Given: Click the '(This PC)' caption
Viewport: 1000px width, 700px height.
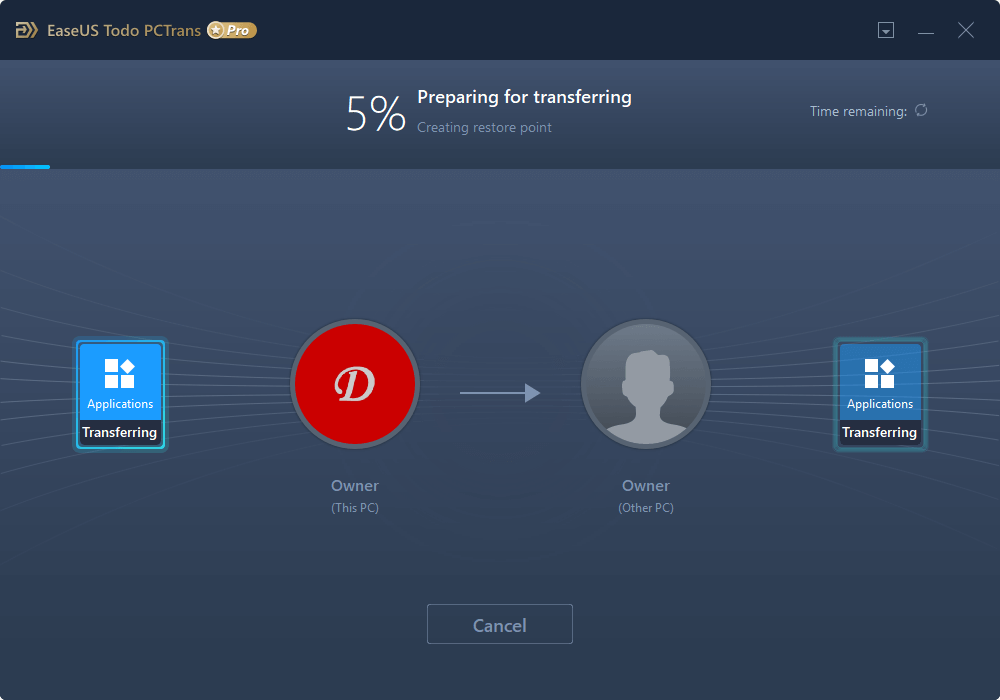Looking at the screenshot, I should [x=355, y=508].
